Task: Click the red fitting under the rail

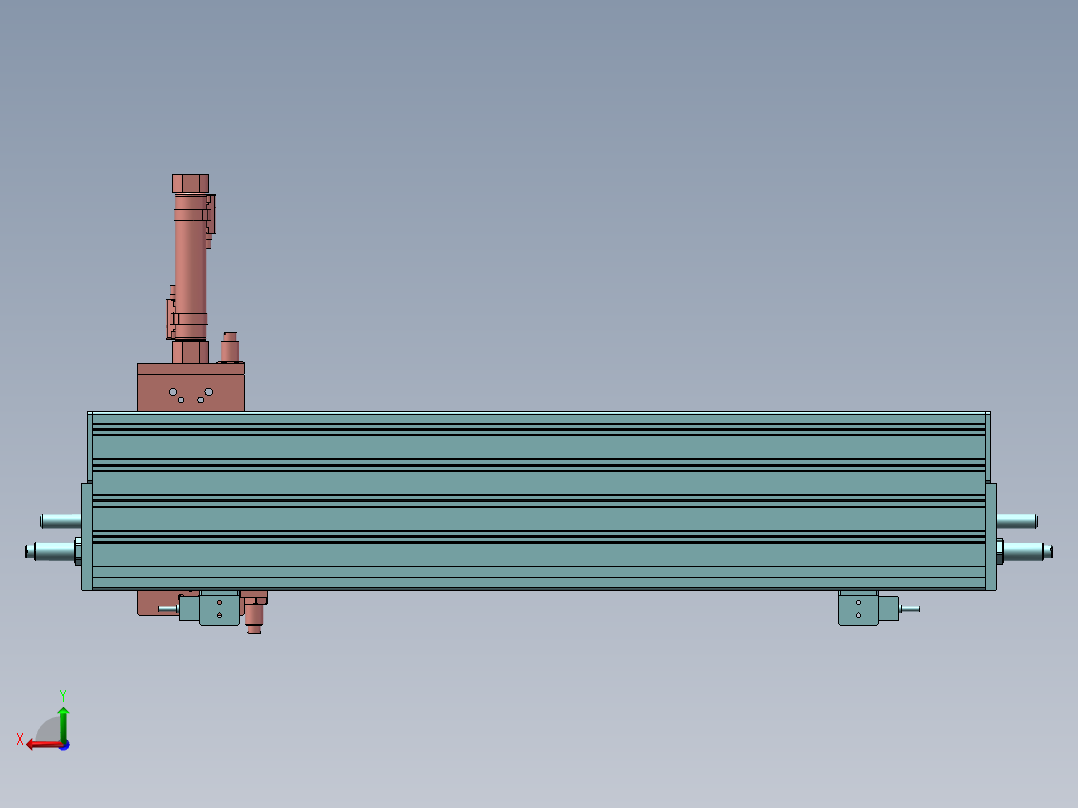Action: pos(254,614)
